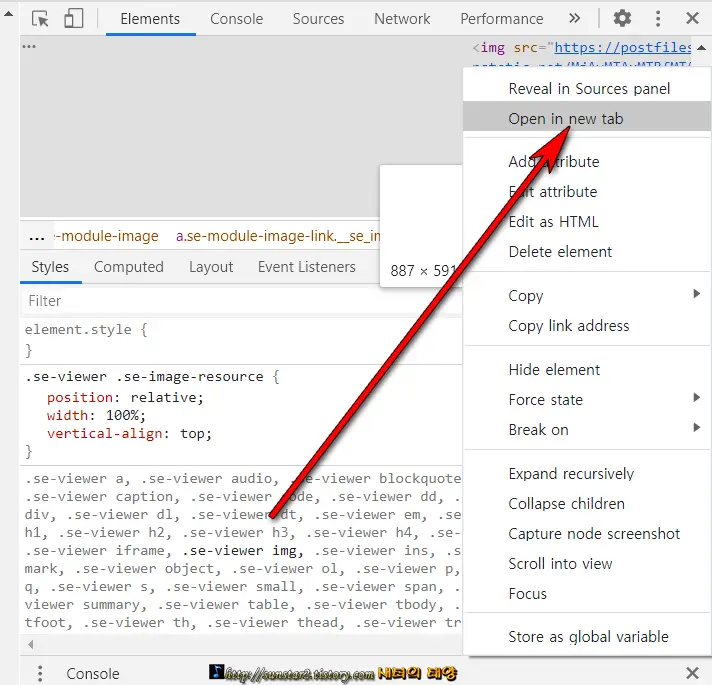Select the Computed sub-tab

pyautogui.click(x=129, y=267)
